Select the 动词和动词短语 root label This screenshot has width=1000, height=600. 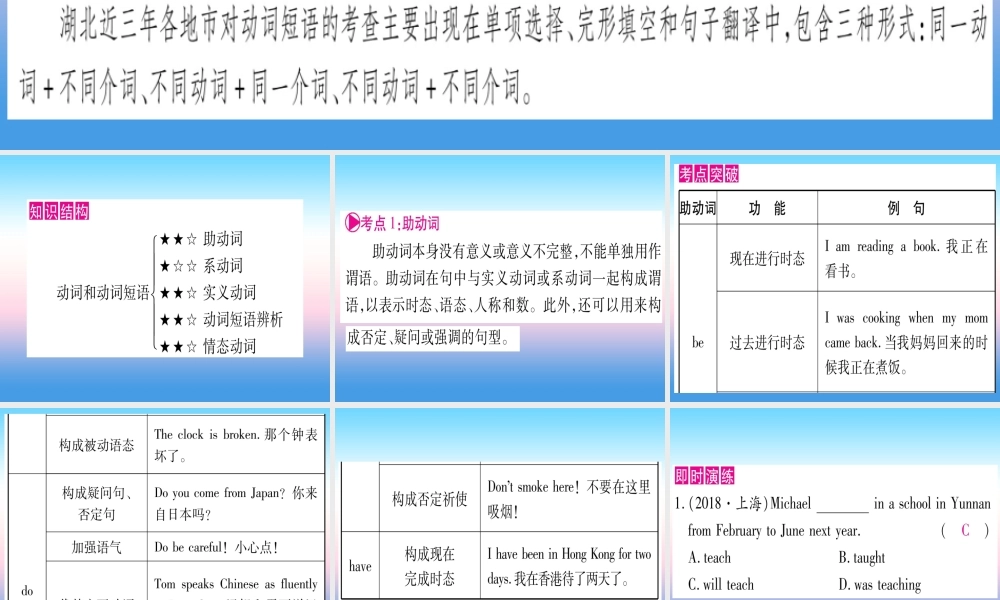[x=102, y=293]
